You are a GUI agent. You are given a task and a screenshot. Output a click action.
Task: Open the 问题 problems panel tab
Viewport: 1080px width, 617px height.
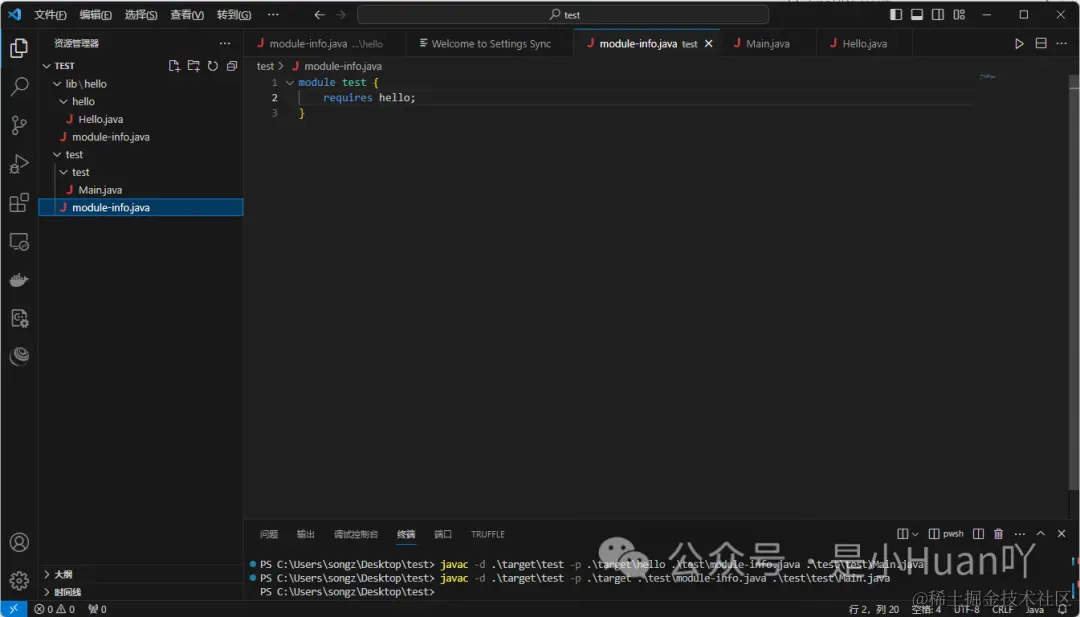269,534
